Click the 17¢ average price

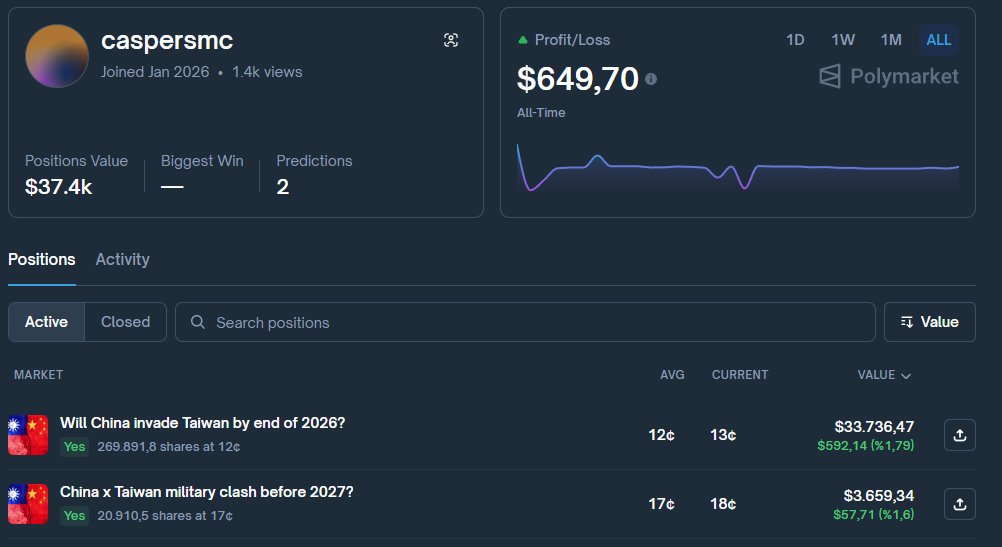[661, 504]
